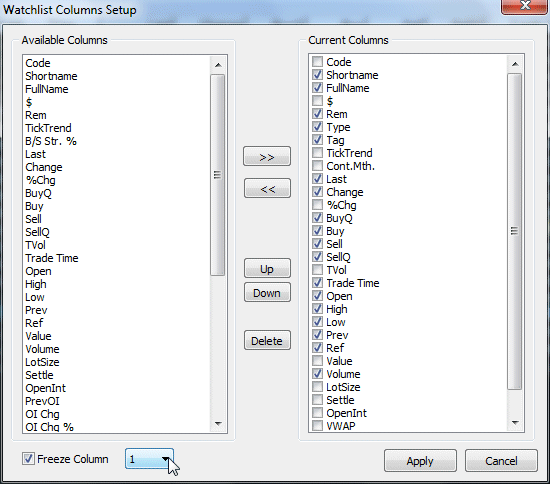Select TickTrend in Available Columns list
The image size is (550, 484).
[48, 128]
